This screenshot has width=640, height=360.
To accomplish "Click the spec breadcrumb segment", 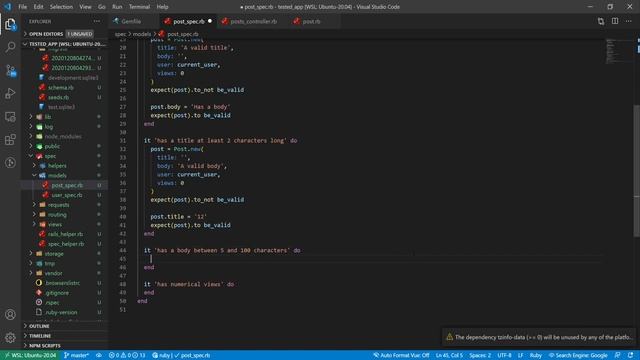I will 120,34.
